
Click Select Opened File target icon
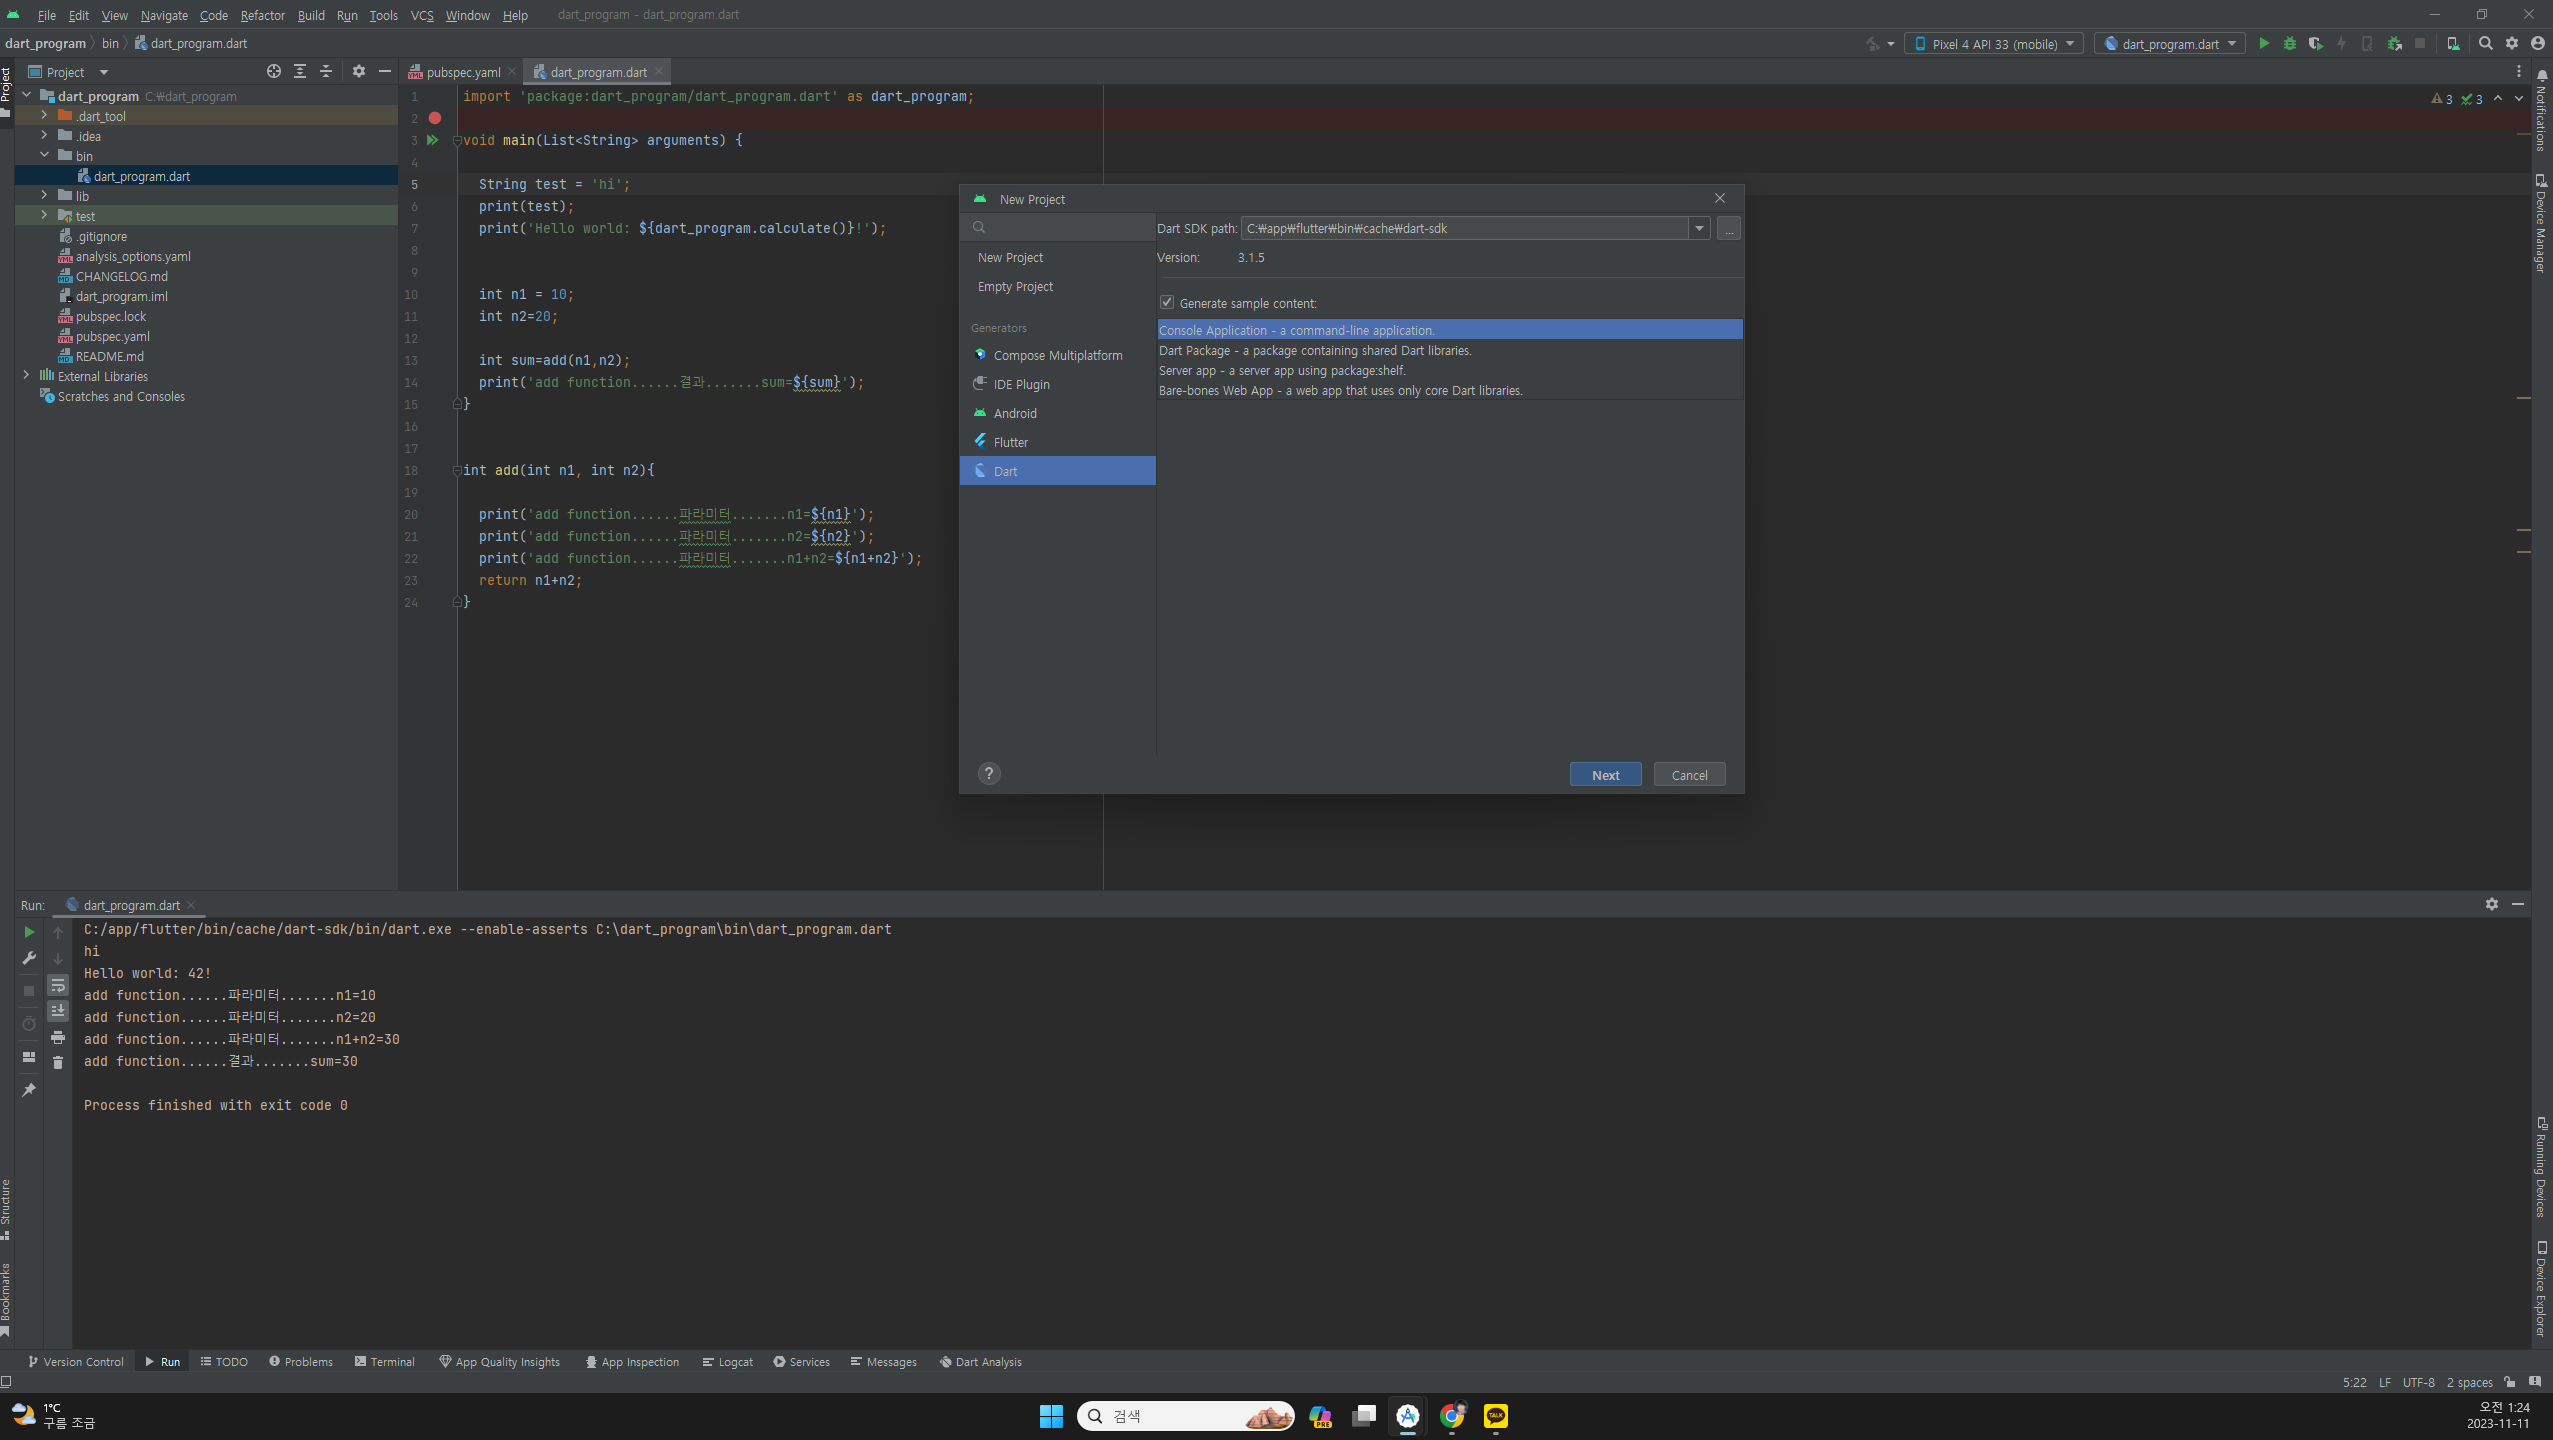pyautogui.click(x=274, y=72)
